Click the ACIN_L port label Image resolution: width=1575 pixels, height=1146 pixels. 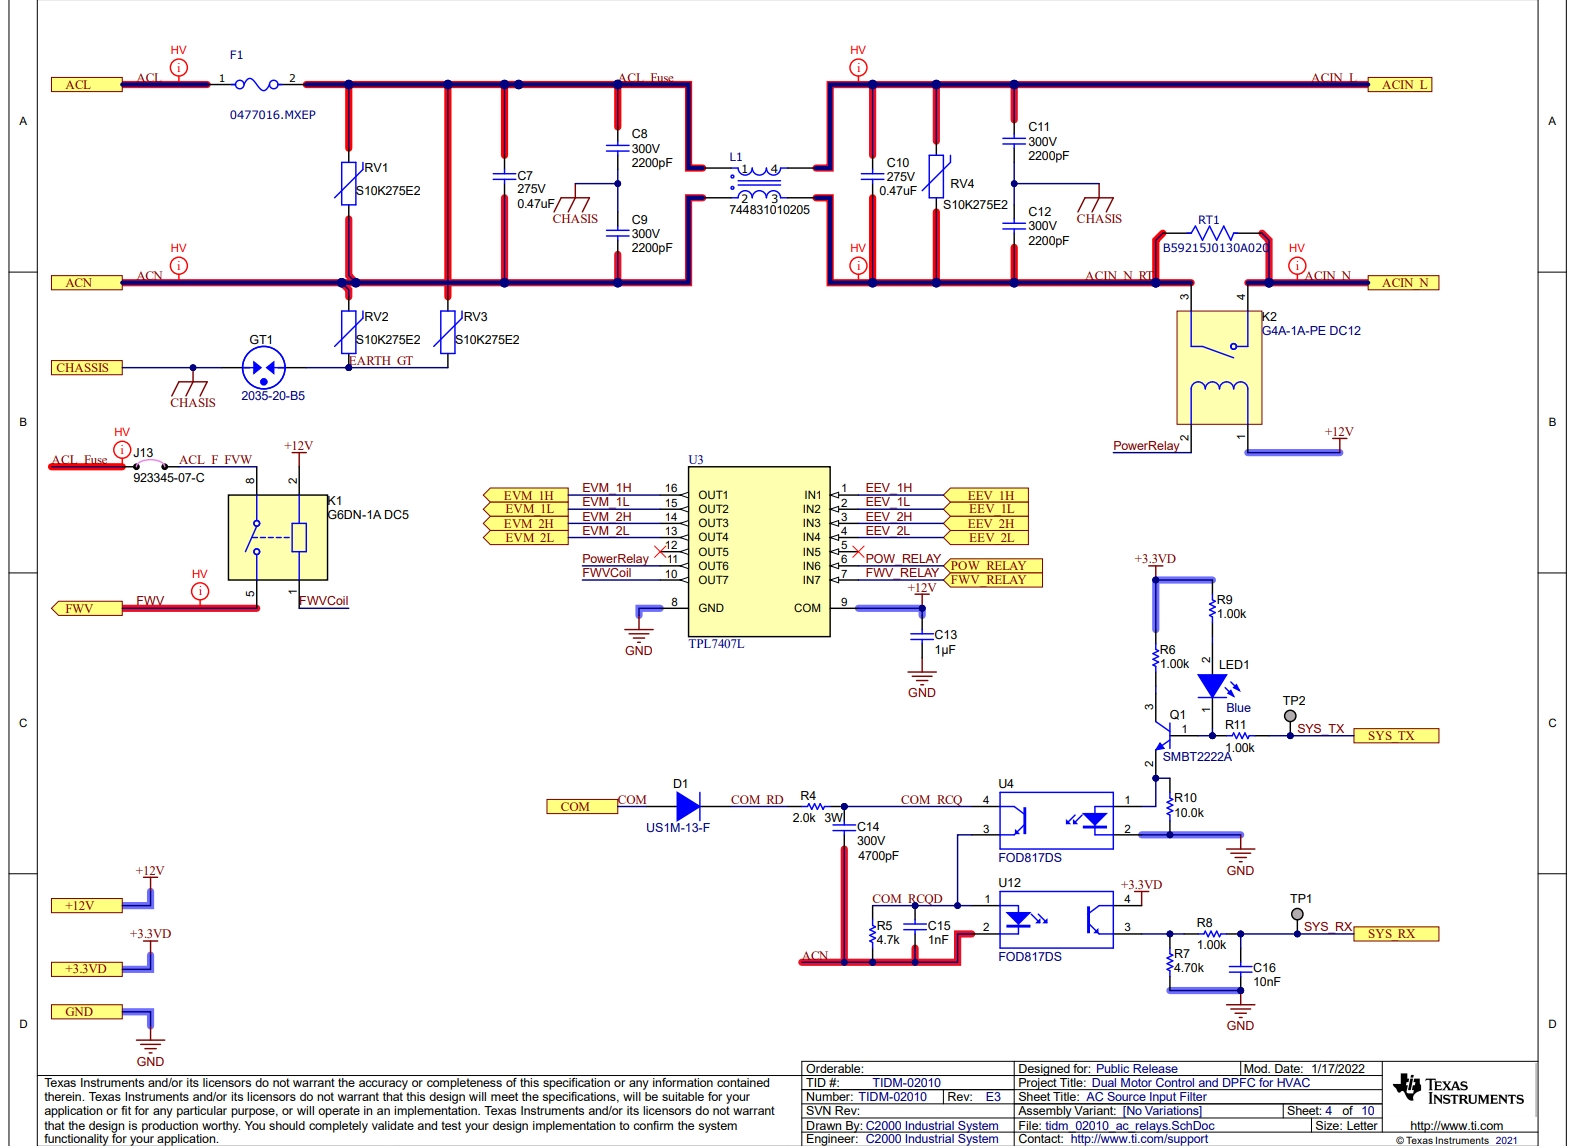pyautogui.click(x=1399, y=85)
